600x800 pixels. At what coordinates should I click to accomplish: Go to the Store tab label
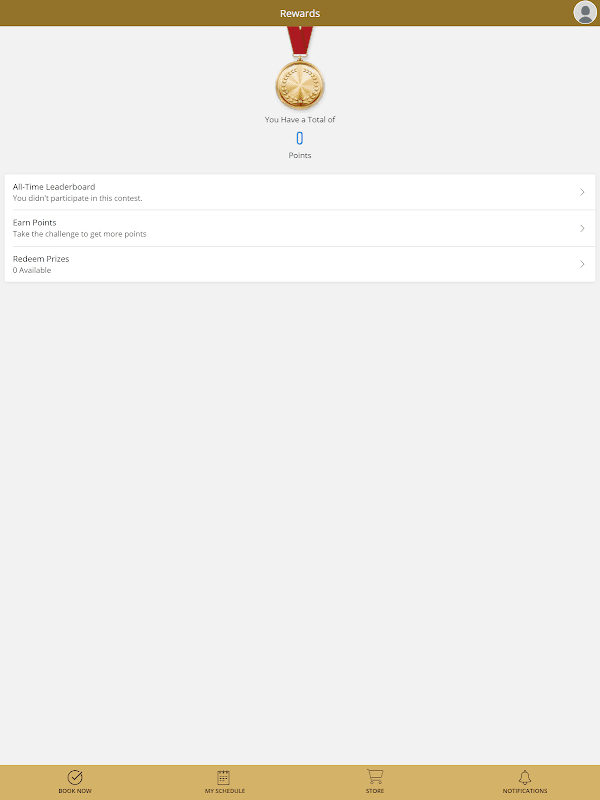tap(375, 791)
